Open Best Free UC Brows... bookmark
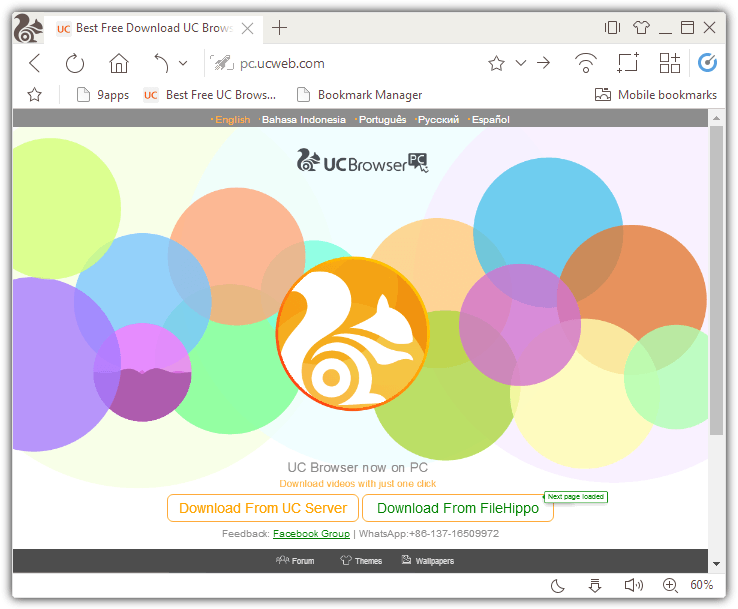The width and height of the screenshot is (738, 609). [x=210, y=95]
